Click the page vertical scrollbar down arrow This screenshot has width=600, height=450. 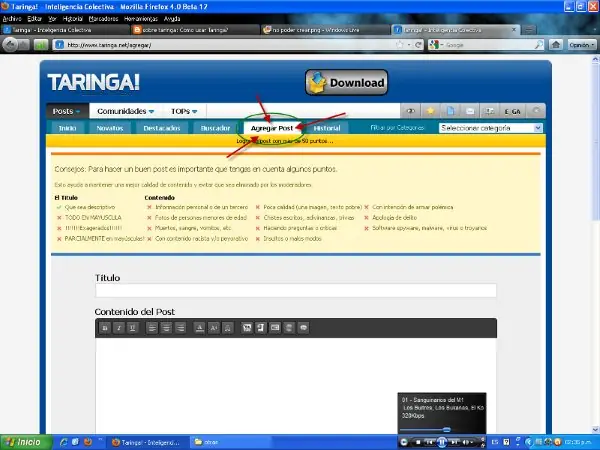(x=595, y=430)
